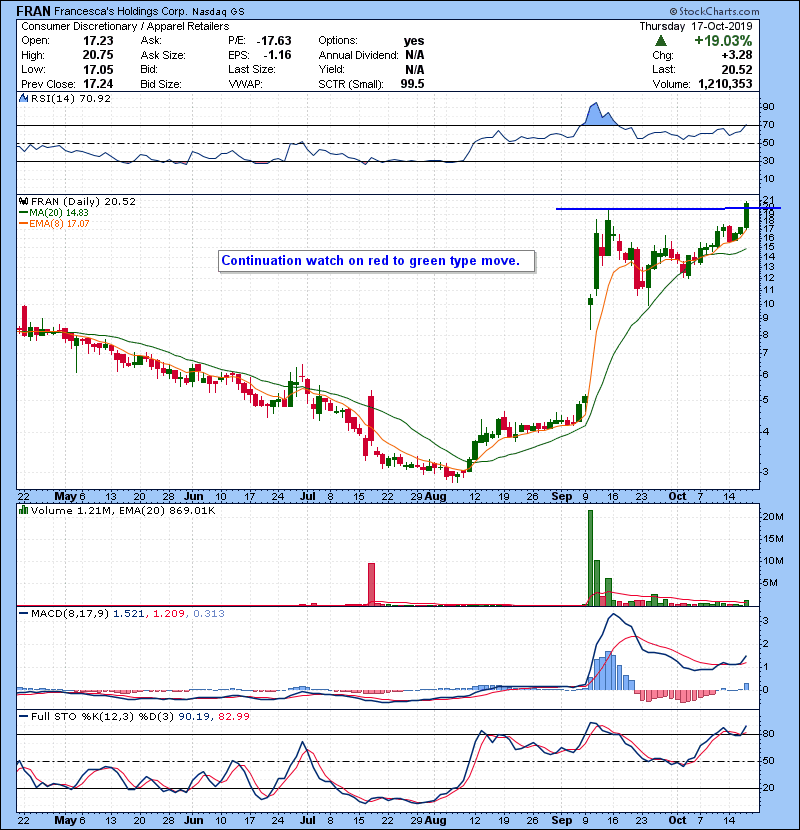Click the tall red volume bar in July
Viewport: 800px width, 830px height.
[371, 584]
